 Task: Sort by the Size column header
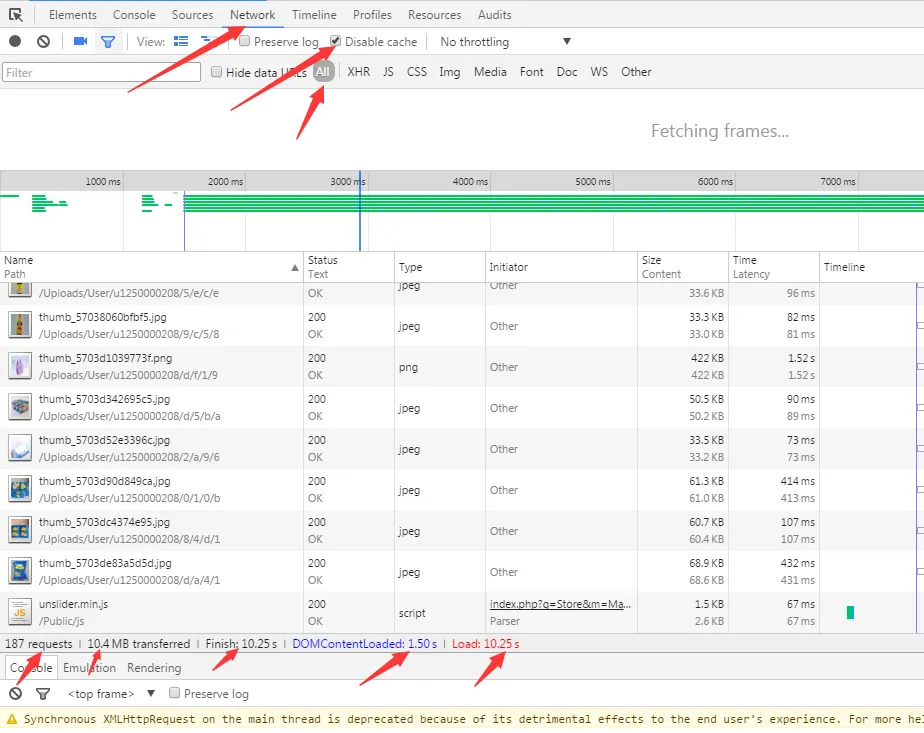[683, 267]
